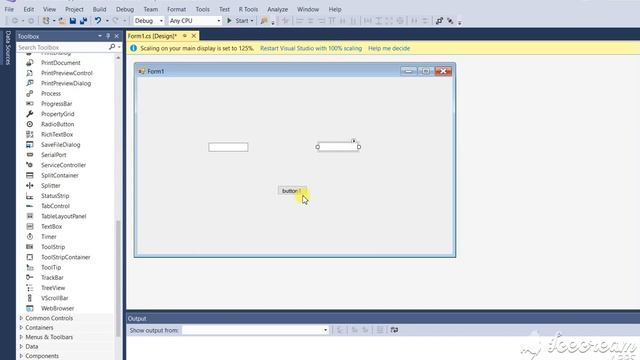Click the Redo arrow icon
The height and width of the screenshot is (360, 640).
(116, 21)
